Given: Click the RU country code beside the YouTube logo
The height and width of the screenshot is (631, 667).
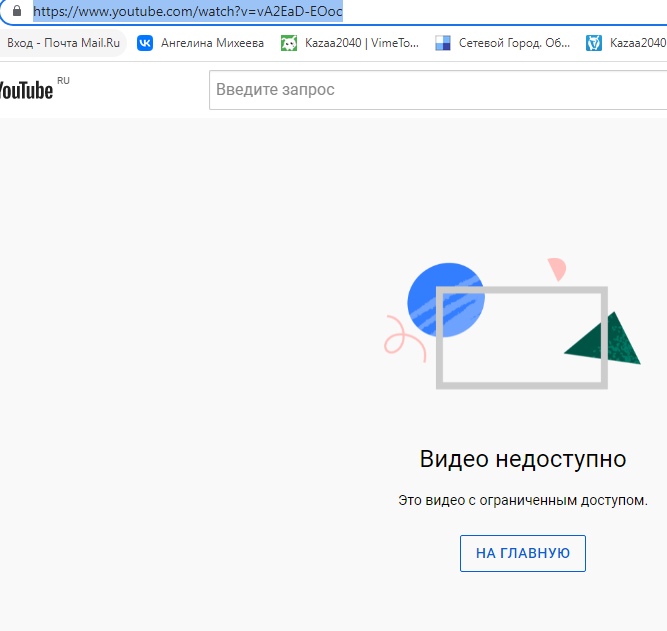Looking at the screenshot, I should 64,81.
